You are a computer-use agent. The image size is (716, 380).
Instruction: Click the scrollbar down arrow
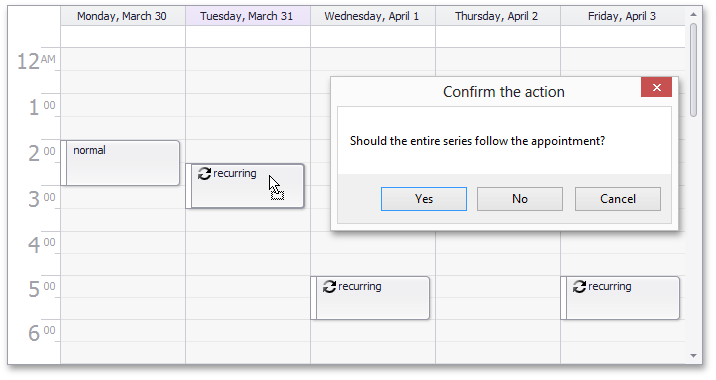click(x=693, y=355)
